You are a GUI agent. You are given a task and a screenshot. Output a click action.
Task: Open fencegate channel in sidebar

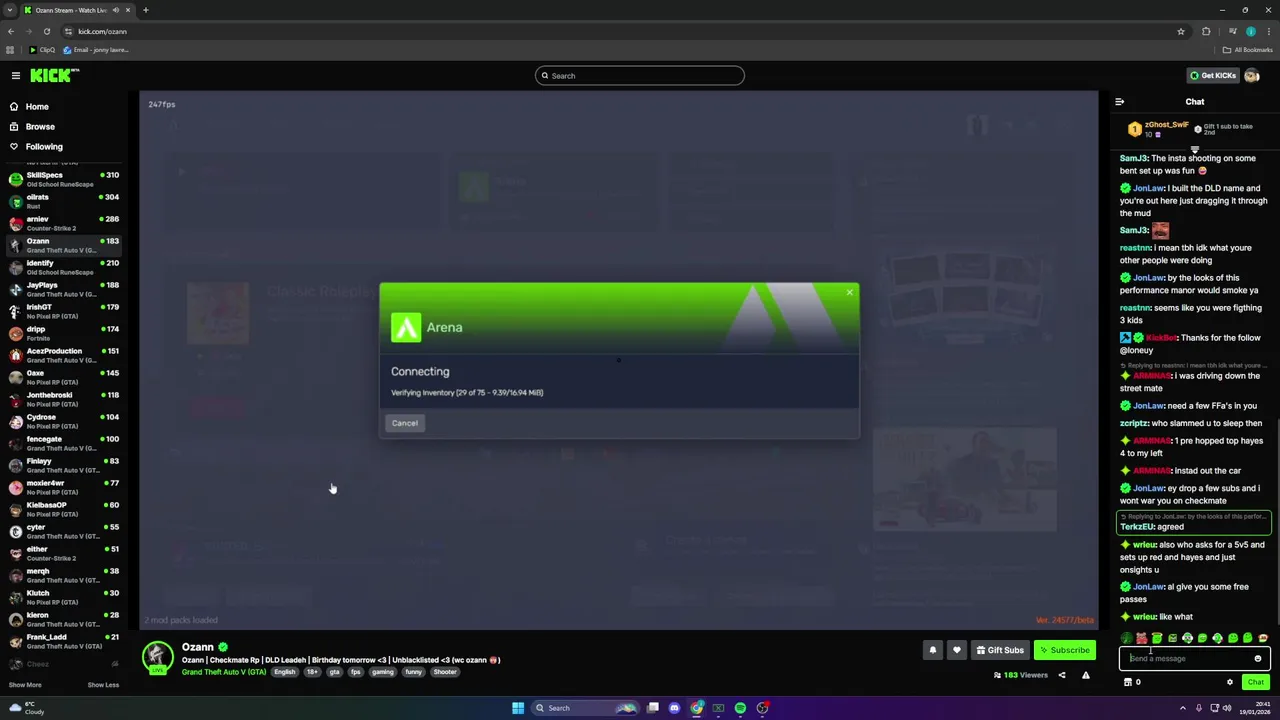click(x=62, y=443)
